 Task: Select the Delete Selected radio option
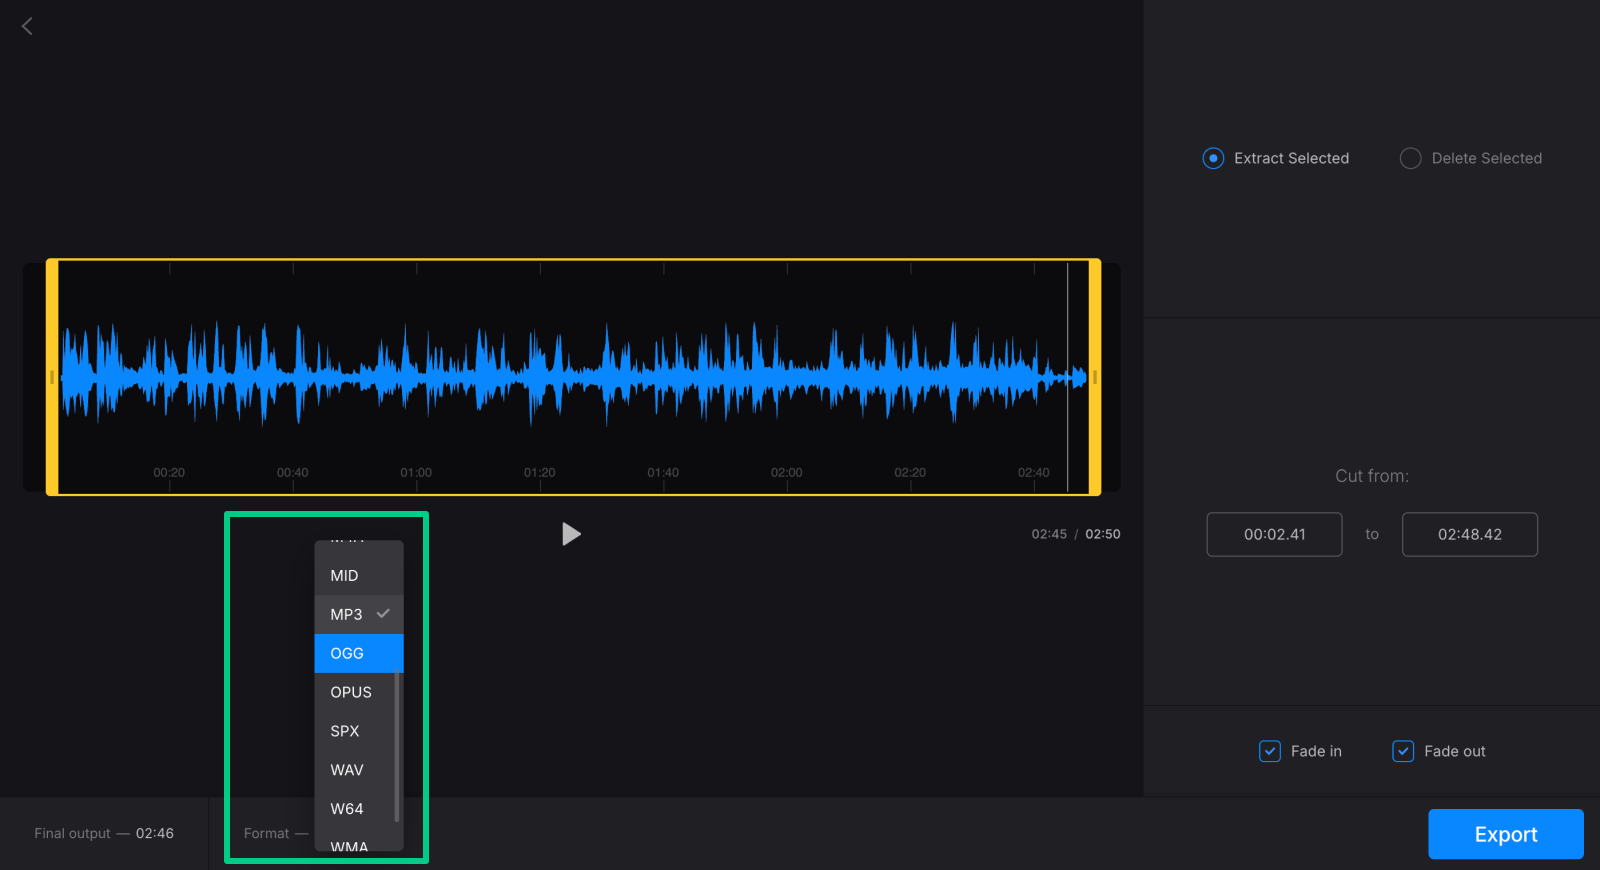(x=1471, y=158)
